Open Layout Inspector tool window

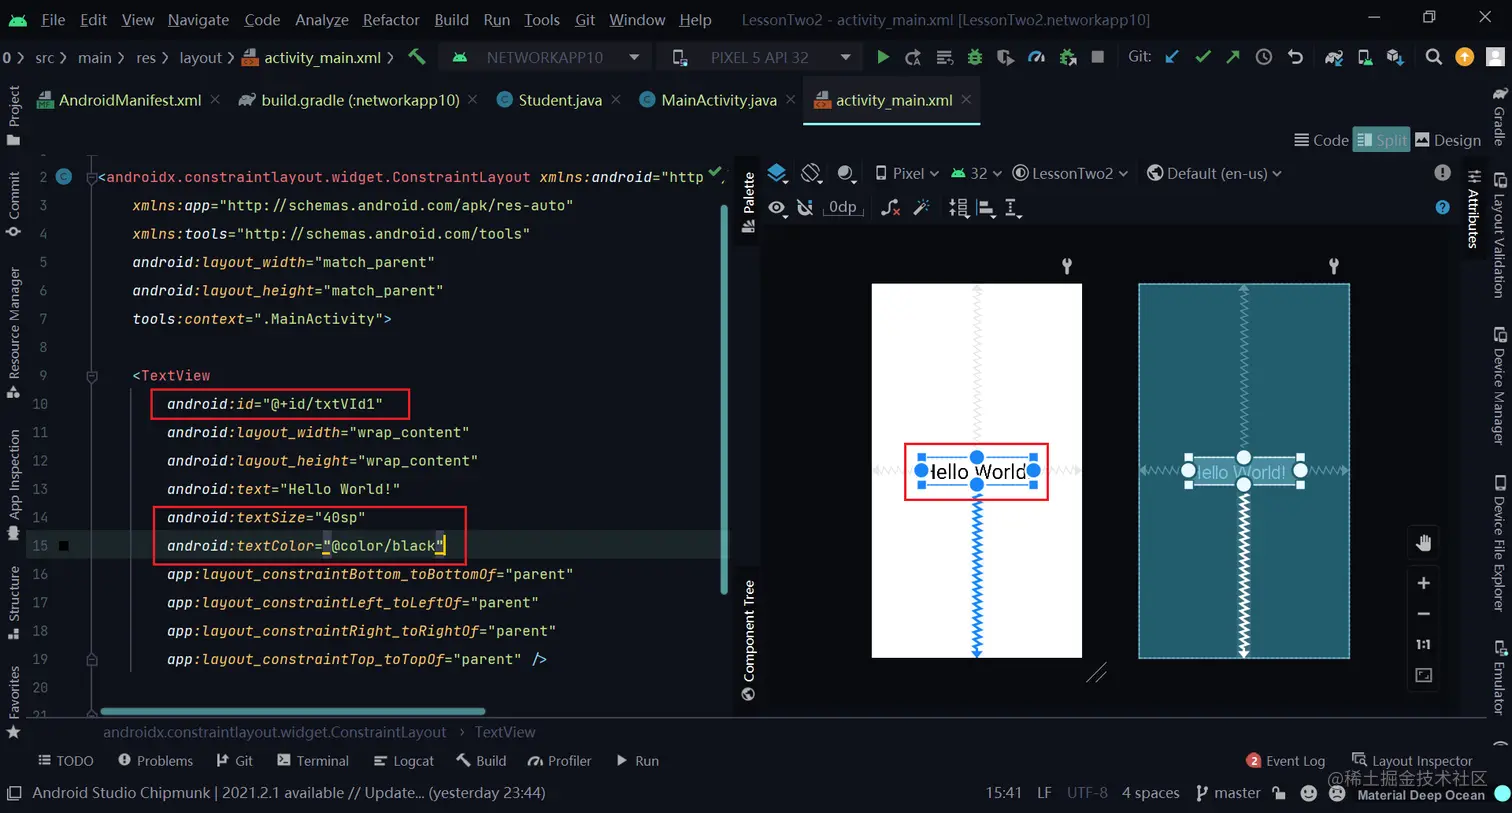click(1412, 761)
